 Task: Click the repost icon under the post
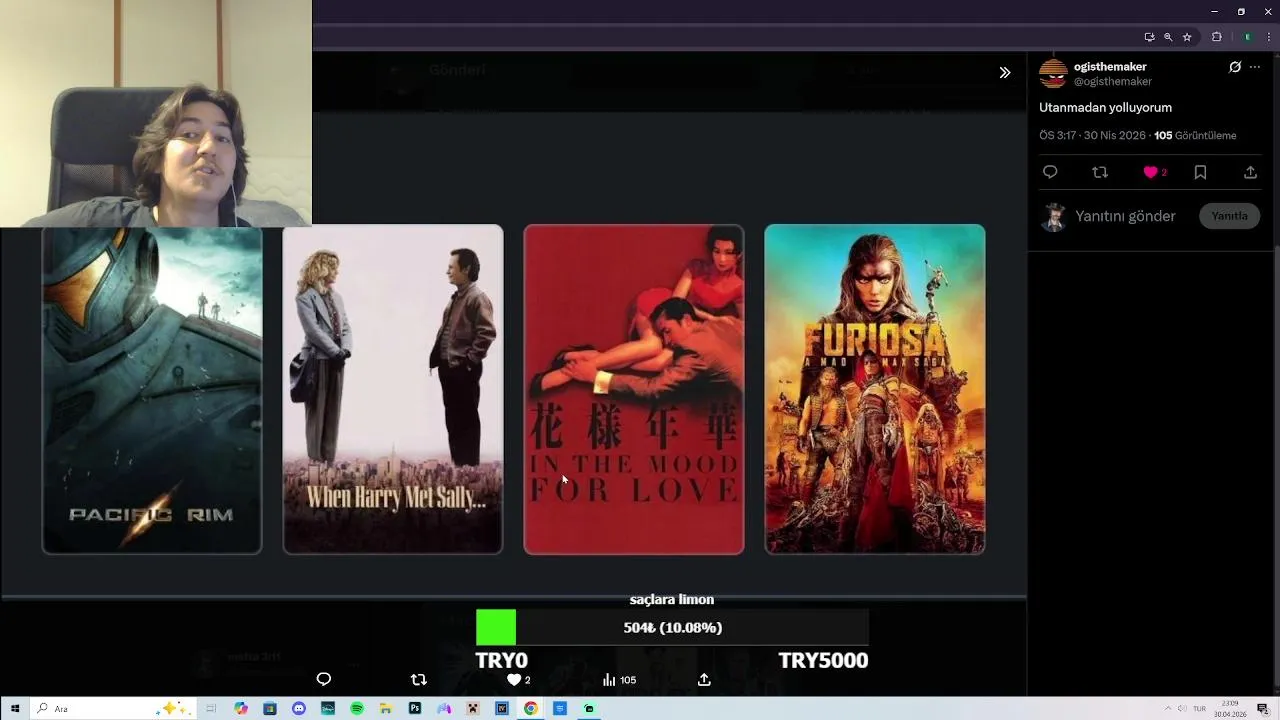1100,172
